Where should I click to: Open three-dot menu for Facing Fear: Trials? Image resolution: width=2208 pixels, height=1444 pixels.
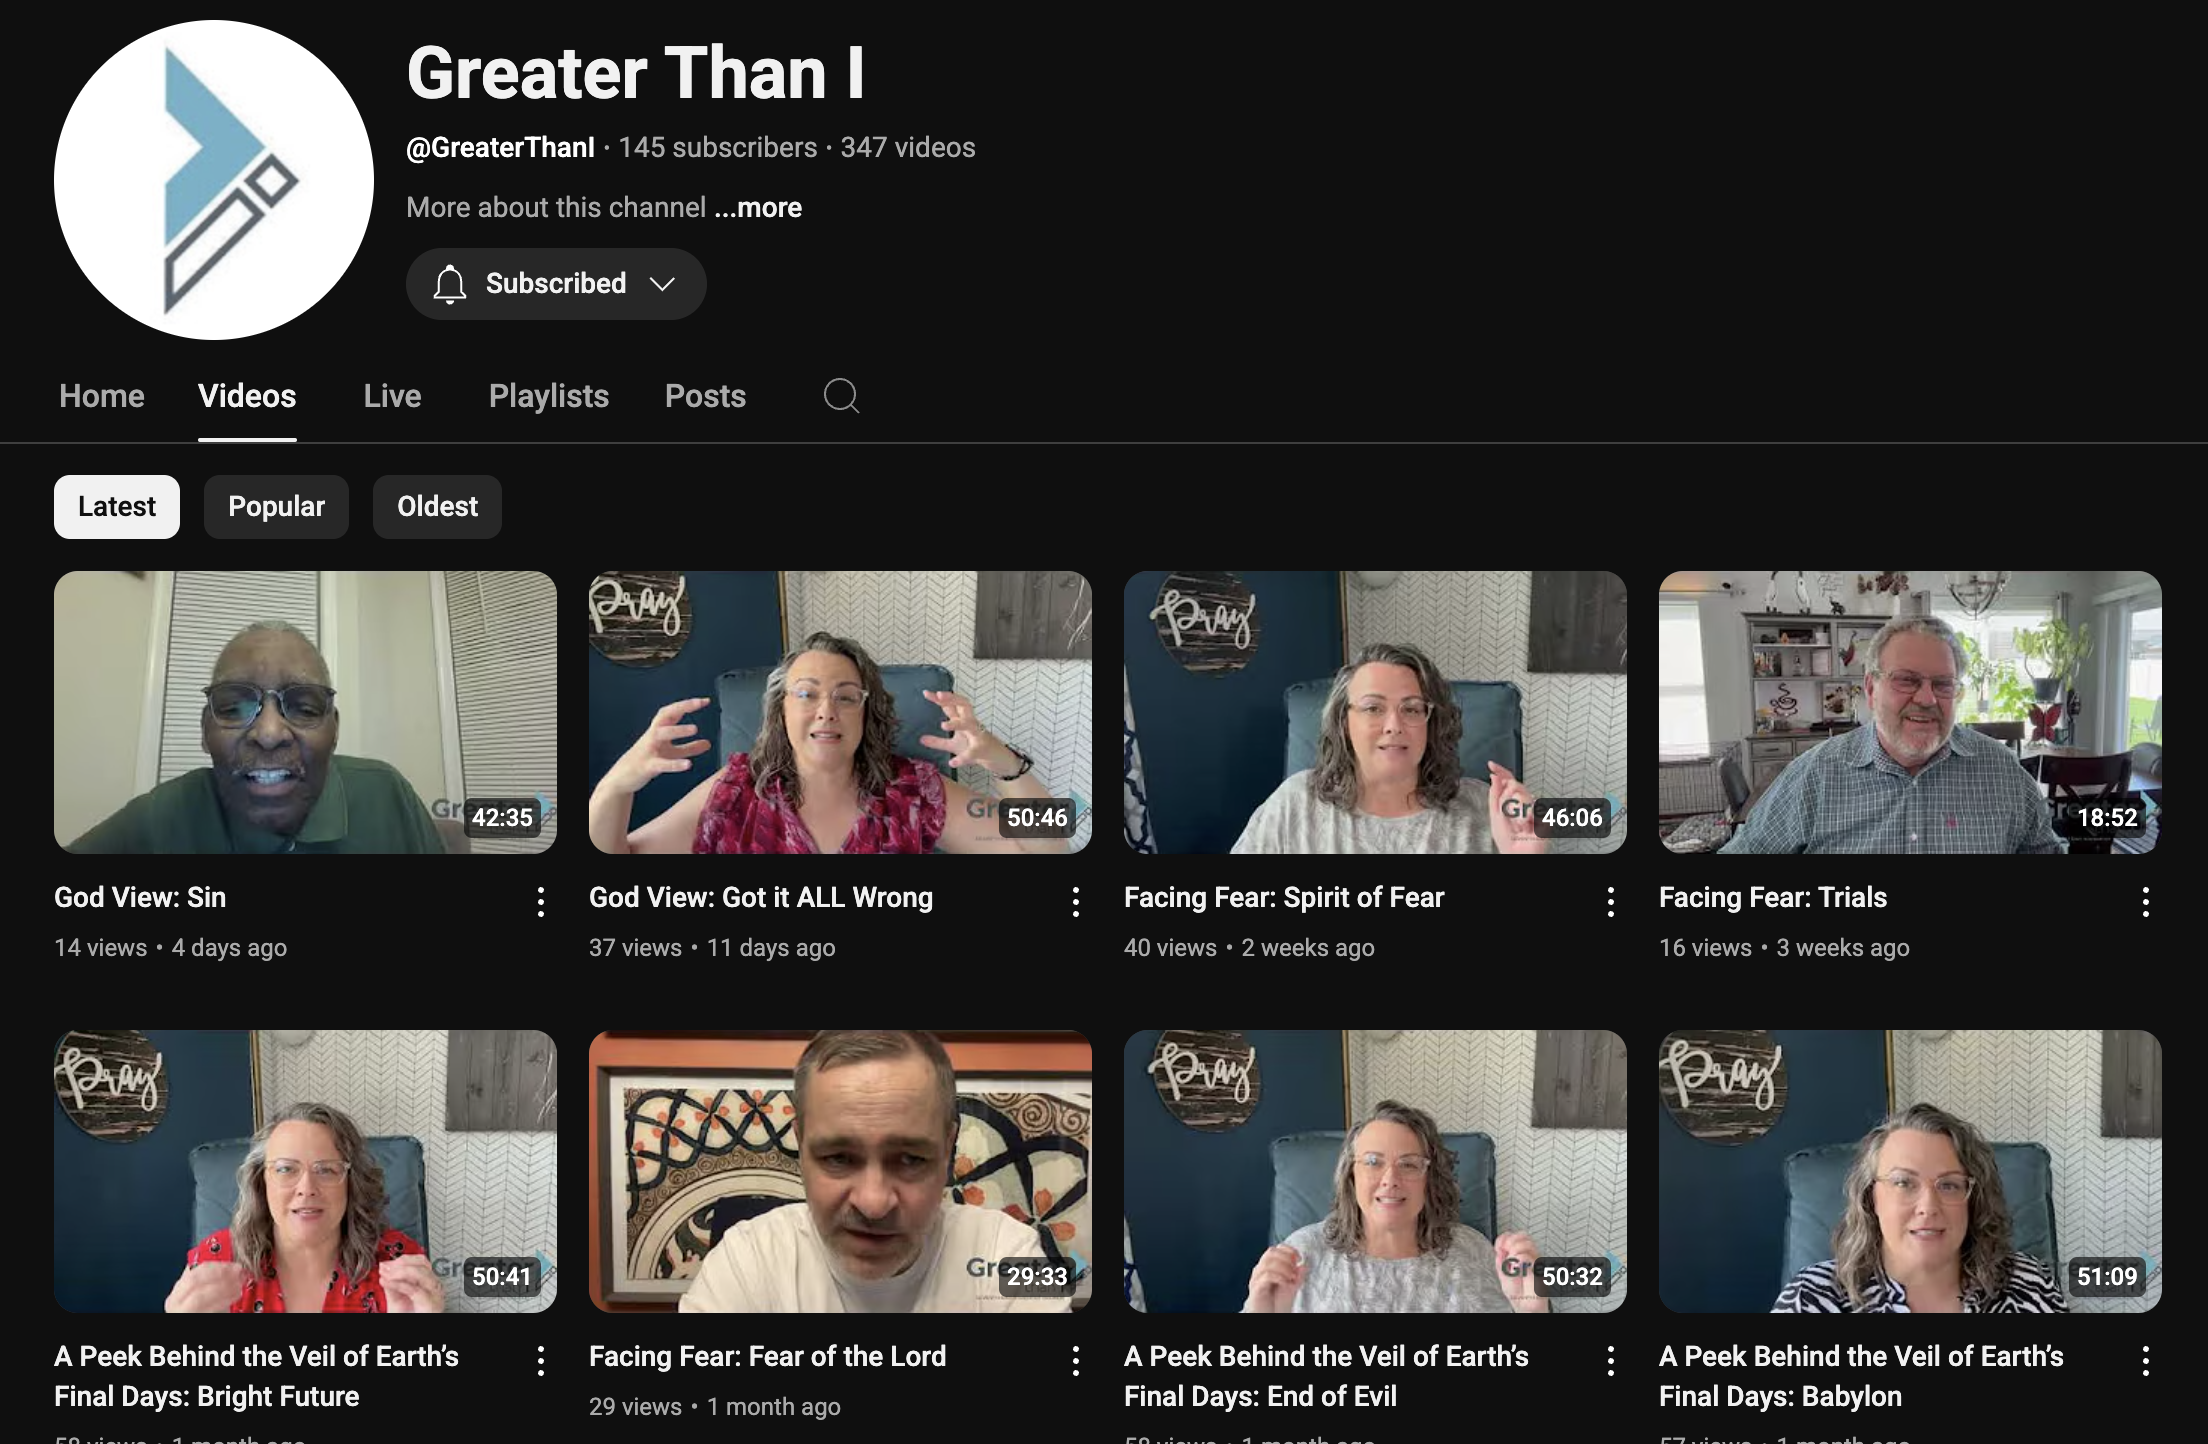click(2145, 902)
